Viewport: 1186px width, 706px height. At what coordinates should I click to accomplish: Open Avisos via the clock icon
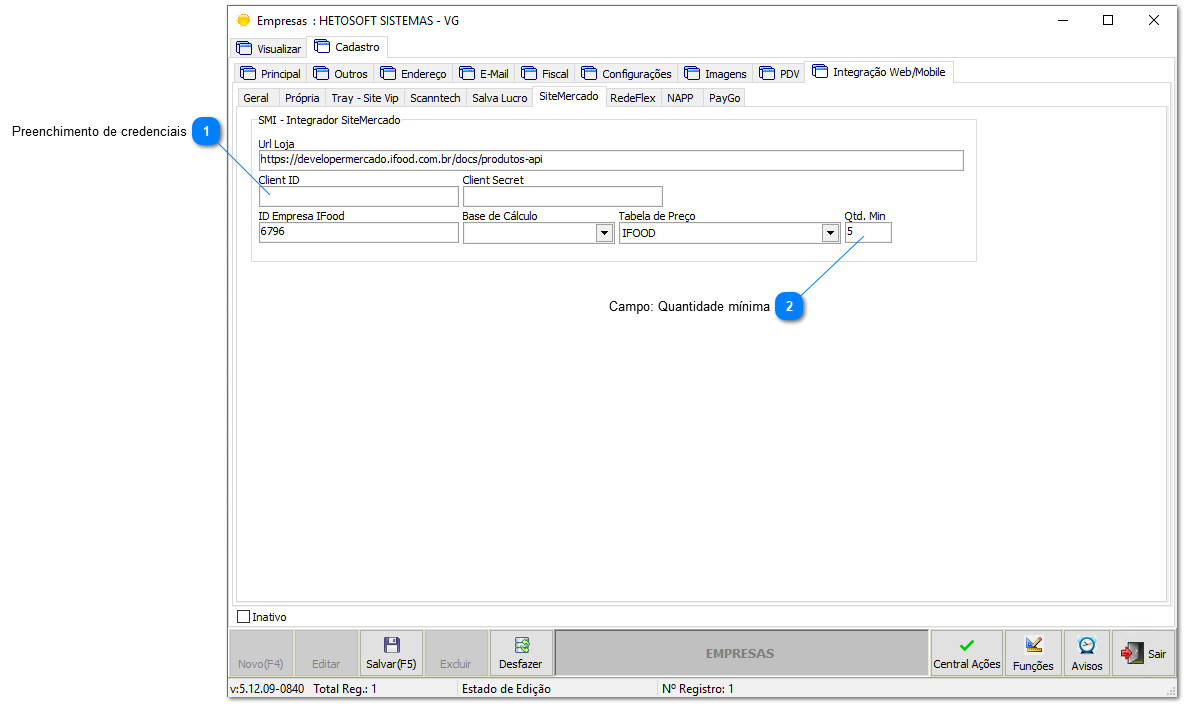click(1086, 646)
